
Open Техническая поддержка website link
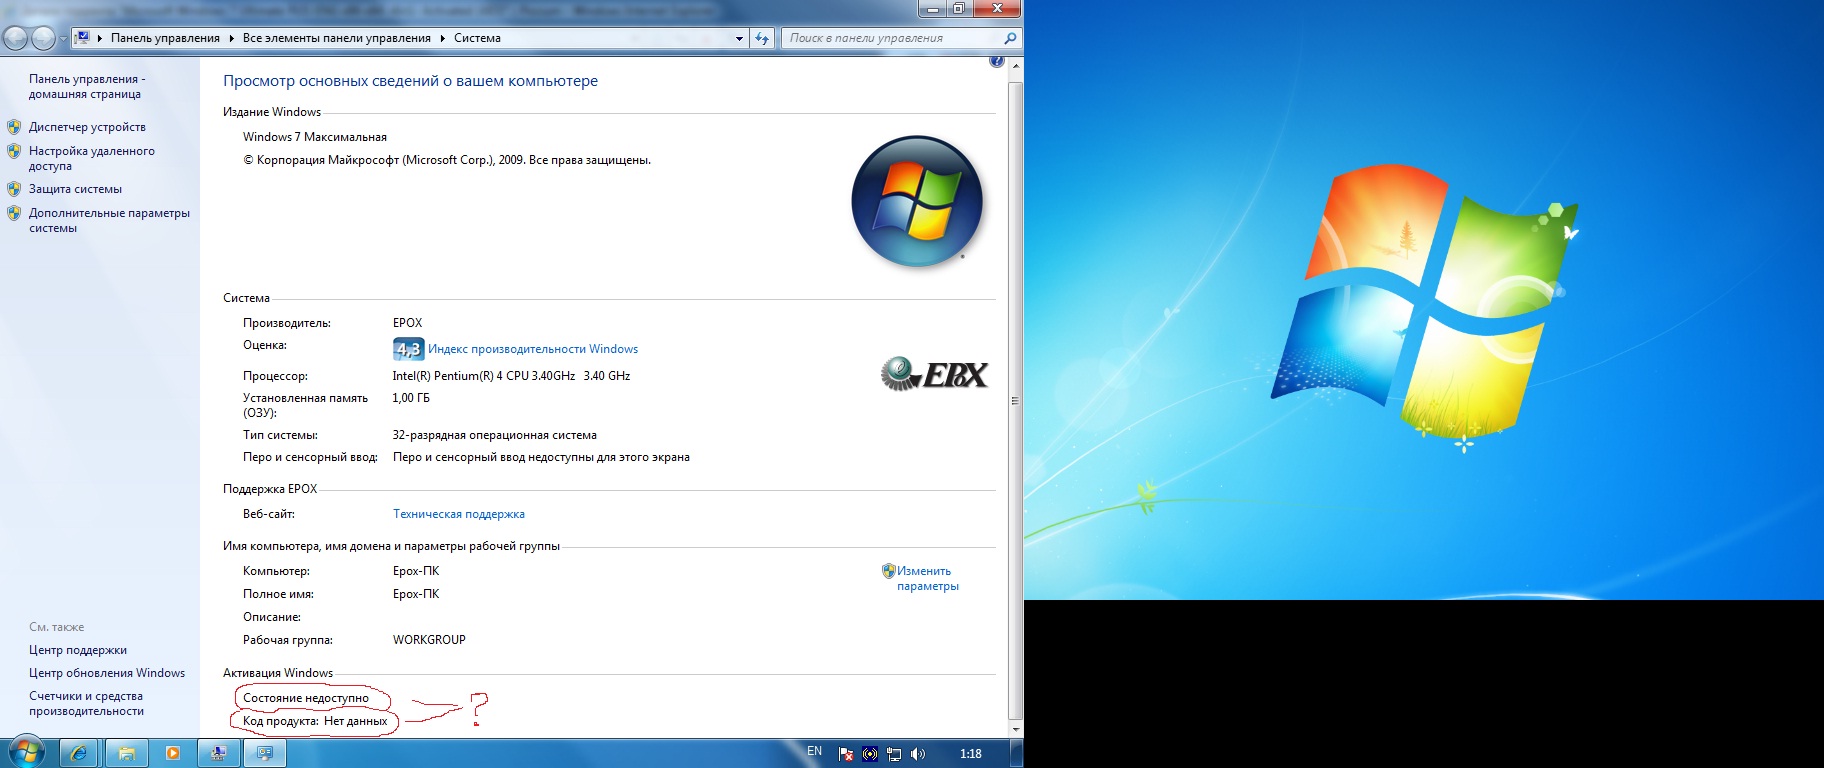459,514
